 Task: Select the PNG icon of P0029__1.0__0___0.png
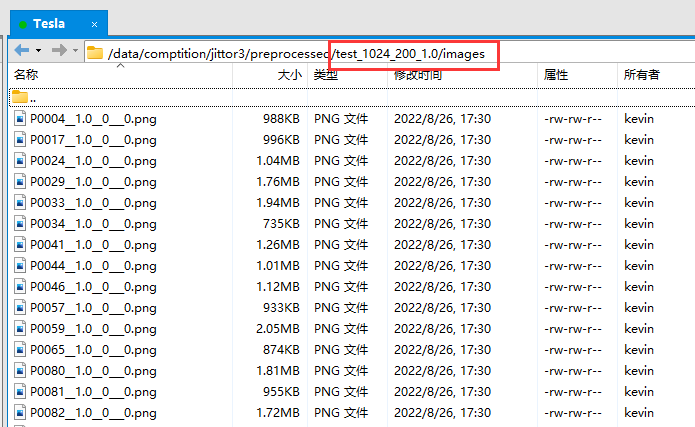(20, 182)
